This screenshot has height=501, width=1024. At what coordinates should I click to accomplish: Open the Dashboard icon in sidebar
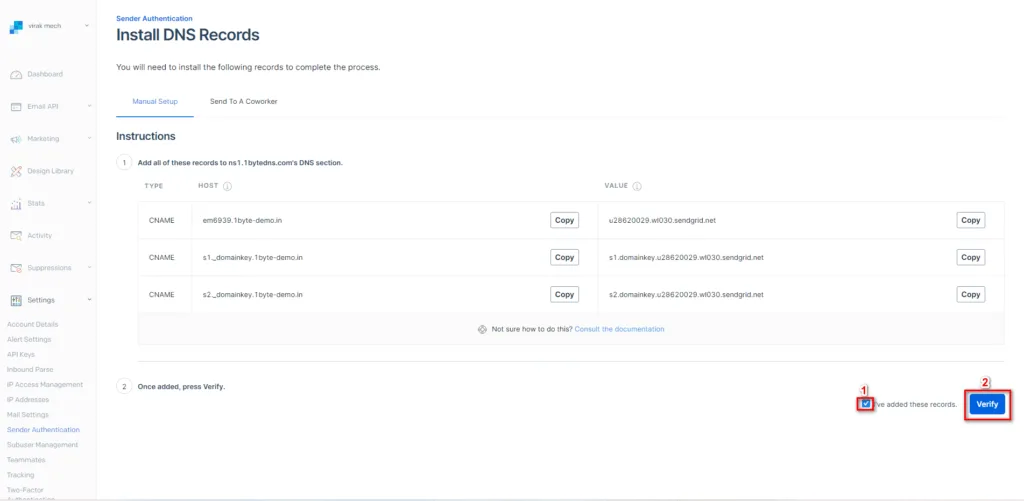(16, 75)
